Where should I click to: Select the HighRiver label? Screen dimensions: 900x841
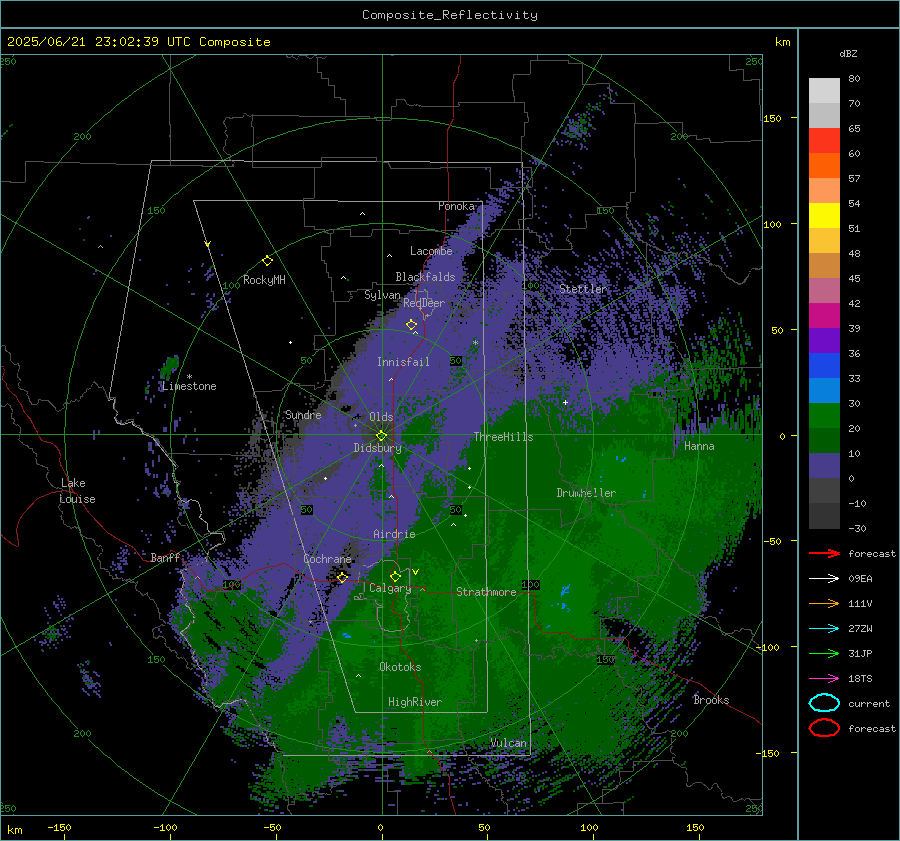click(415, 702)
